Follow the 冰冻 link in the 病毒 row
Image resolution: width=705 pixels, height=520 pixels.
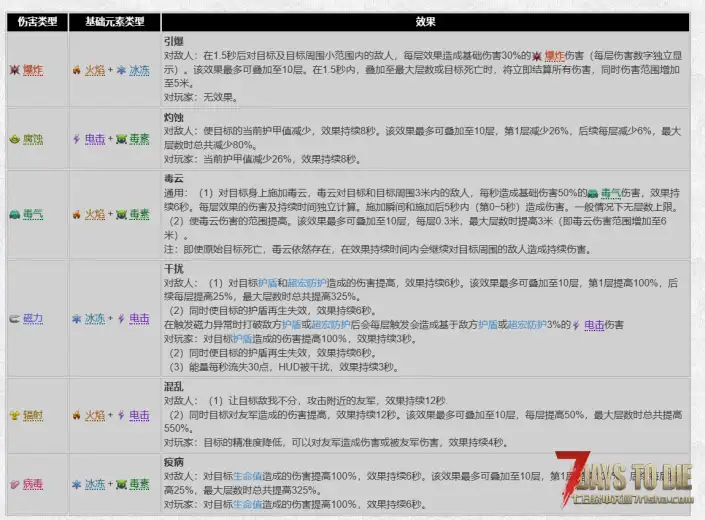pyautogui.click(x=95, y=484)
